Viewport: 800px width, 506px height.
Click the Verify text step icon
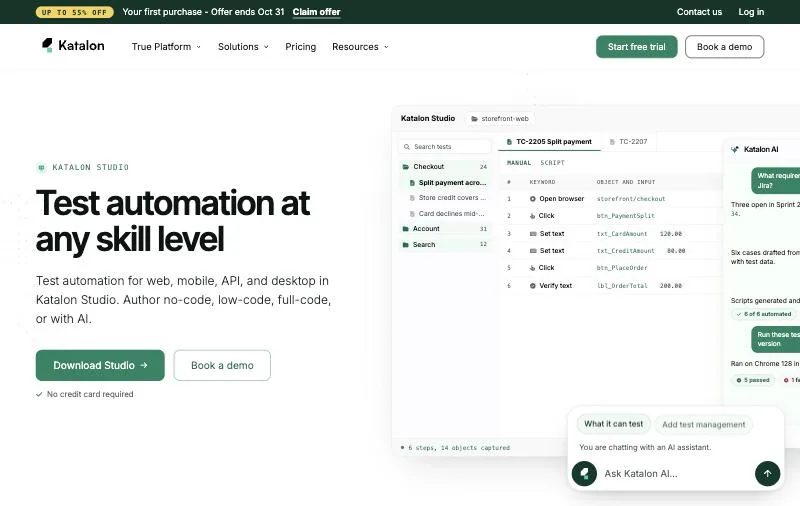[x=533, y=286]
